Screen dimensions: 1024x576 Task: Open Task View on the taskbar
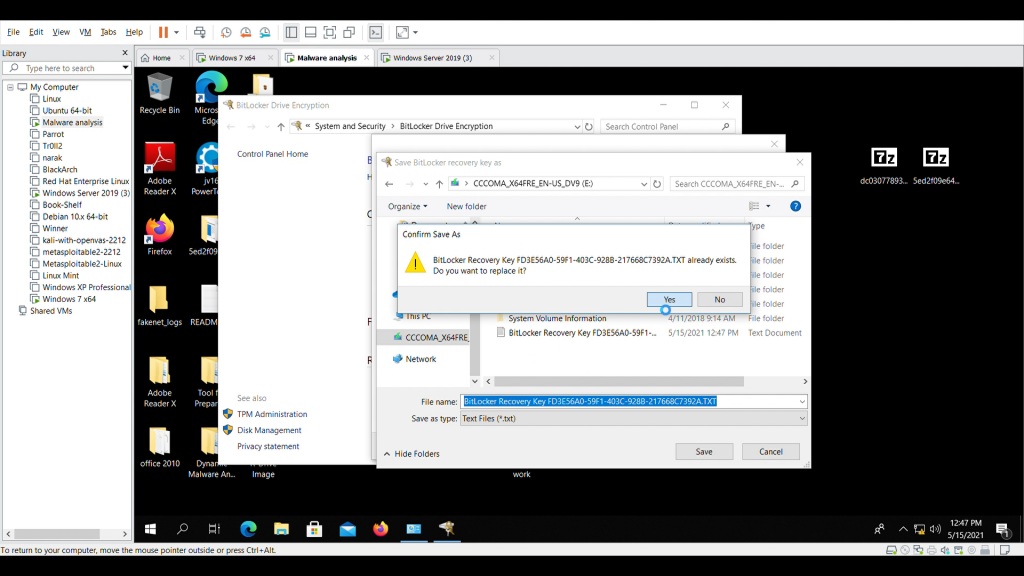coord(214,529)
